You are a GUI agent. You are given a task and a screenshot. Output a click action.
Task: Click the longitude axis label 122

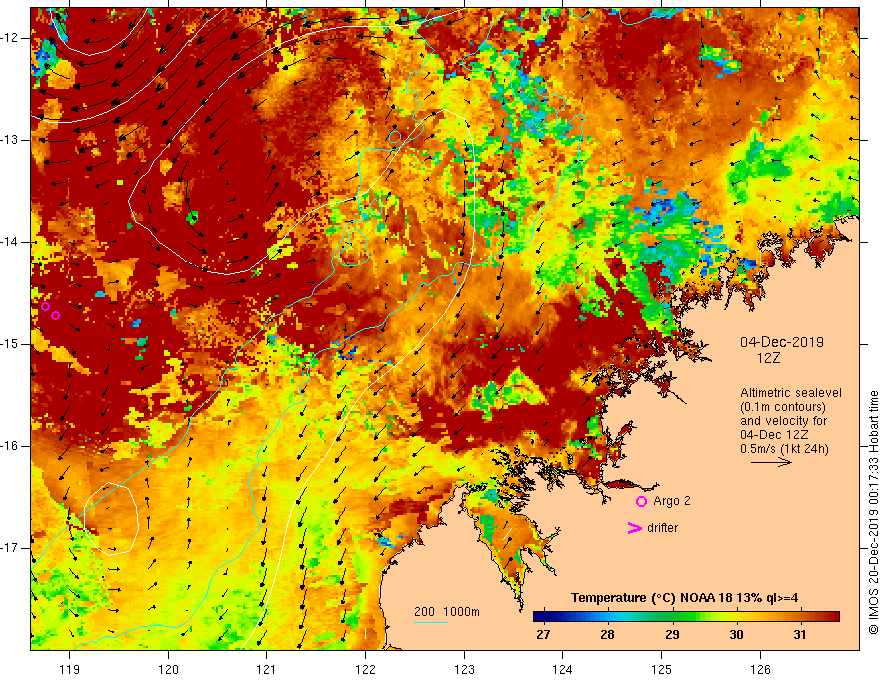click(365, 669)
